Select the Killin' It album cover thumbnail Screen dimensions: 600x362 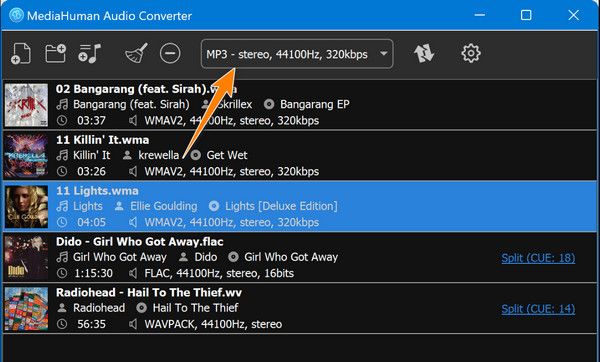[26, 156]
